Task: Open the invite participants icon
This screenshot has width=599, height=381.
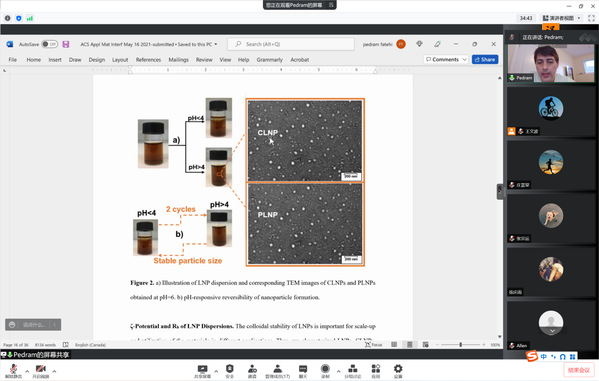Action: [252, 371]
